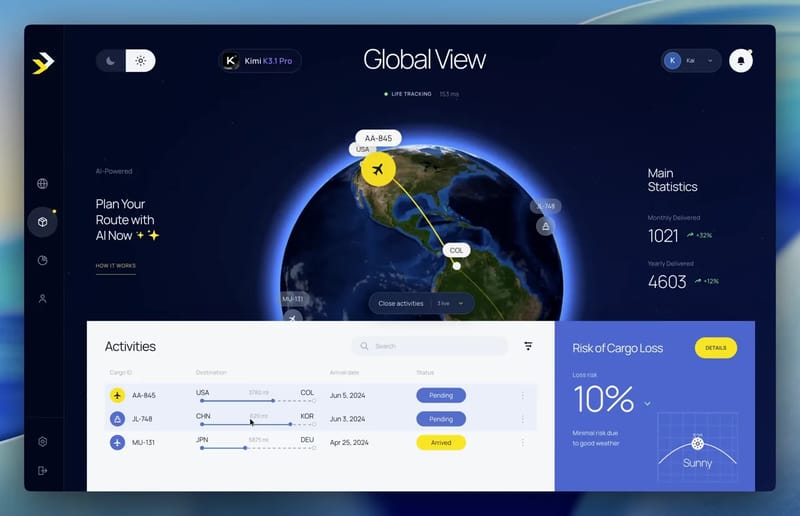Click the K user avatar
This screenshot has width=800, height=516.
pos(672,60)
